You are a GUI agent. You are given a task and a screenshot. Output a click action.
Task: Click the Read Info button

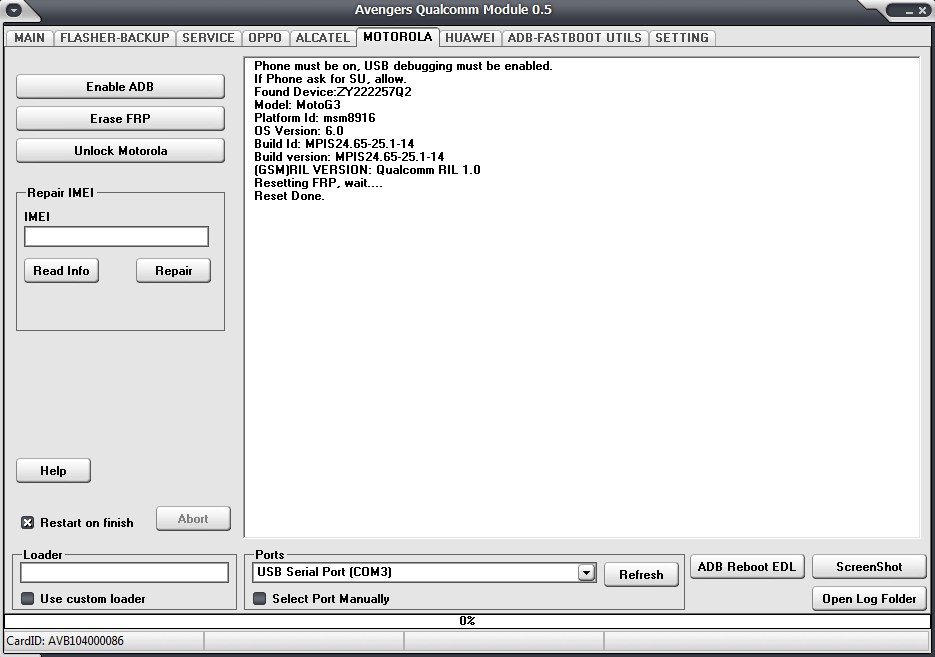[x=61, y=271]
